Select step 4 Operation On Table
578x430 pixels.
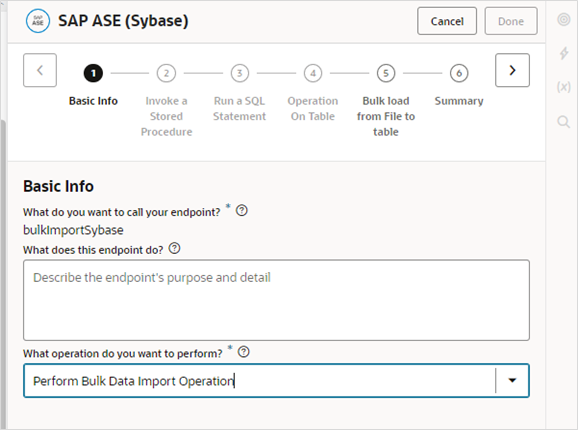pos(313,73)
